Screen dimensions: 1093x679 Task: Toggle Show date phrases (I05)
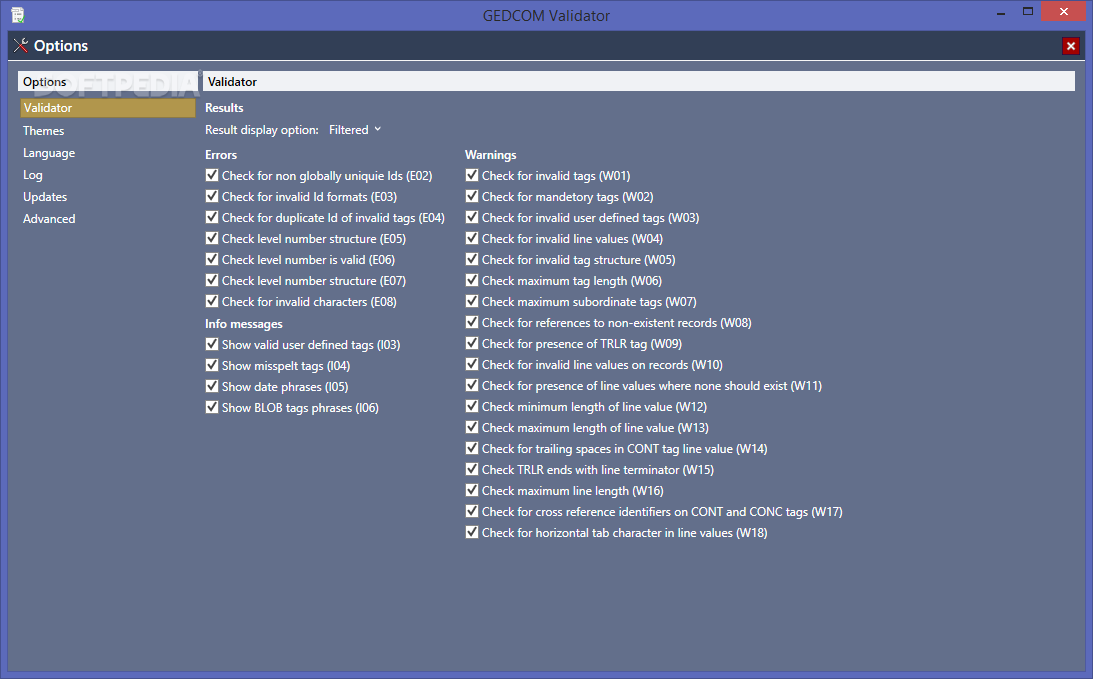(212, 386)
